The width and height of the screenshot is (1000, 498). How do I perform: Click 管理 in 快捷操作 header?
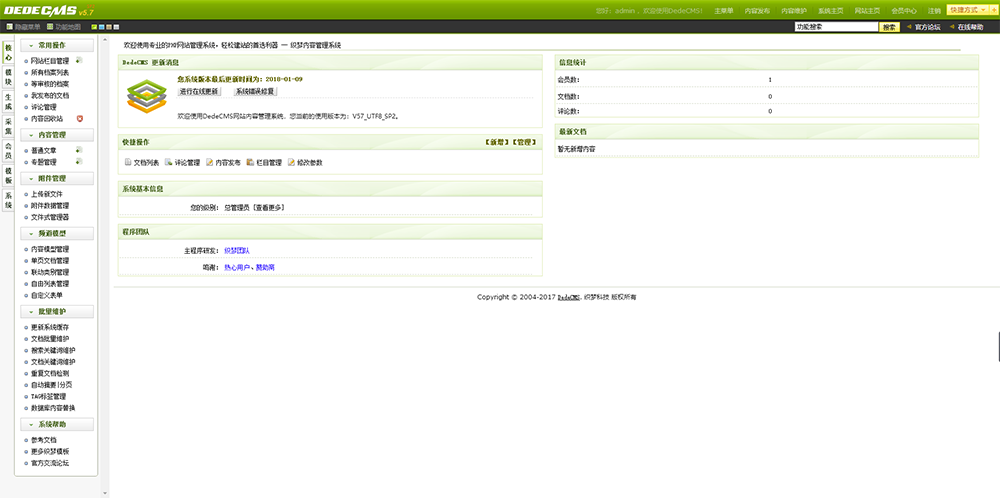pos(523,142)
